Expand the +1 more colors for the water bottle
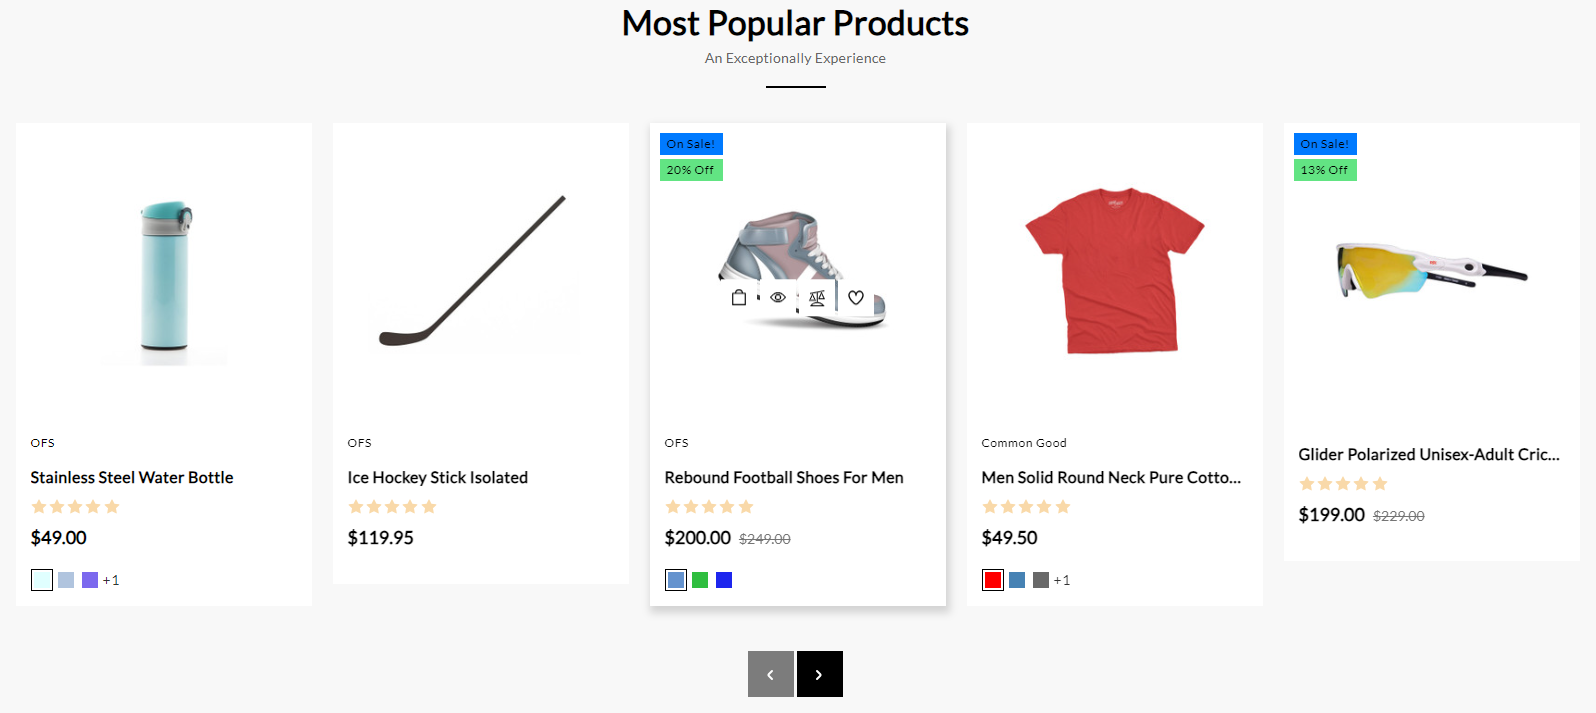 (x=111, y=580)
